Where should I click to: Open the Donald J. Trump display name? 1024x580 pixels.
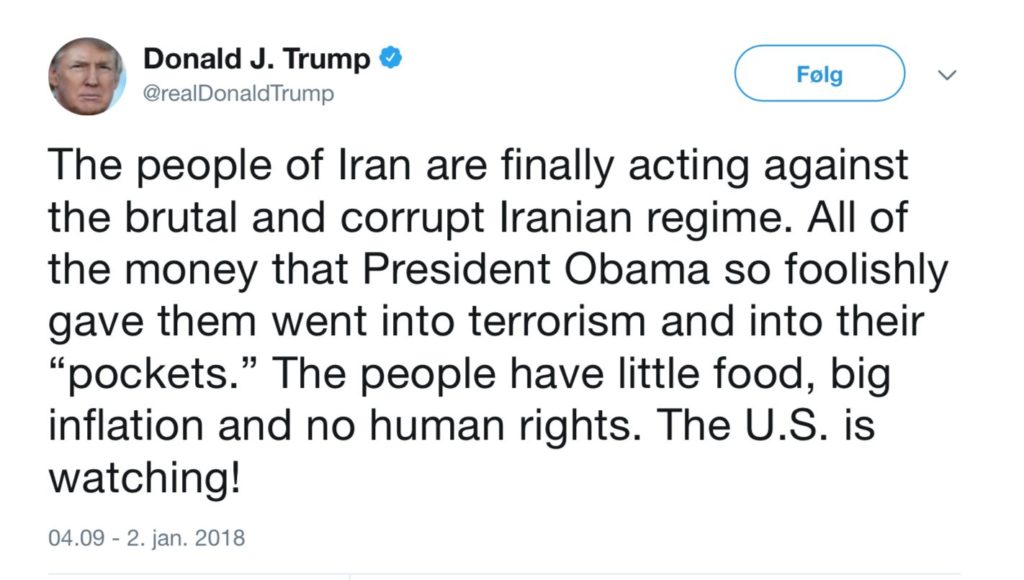pos(257,59)
